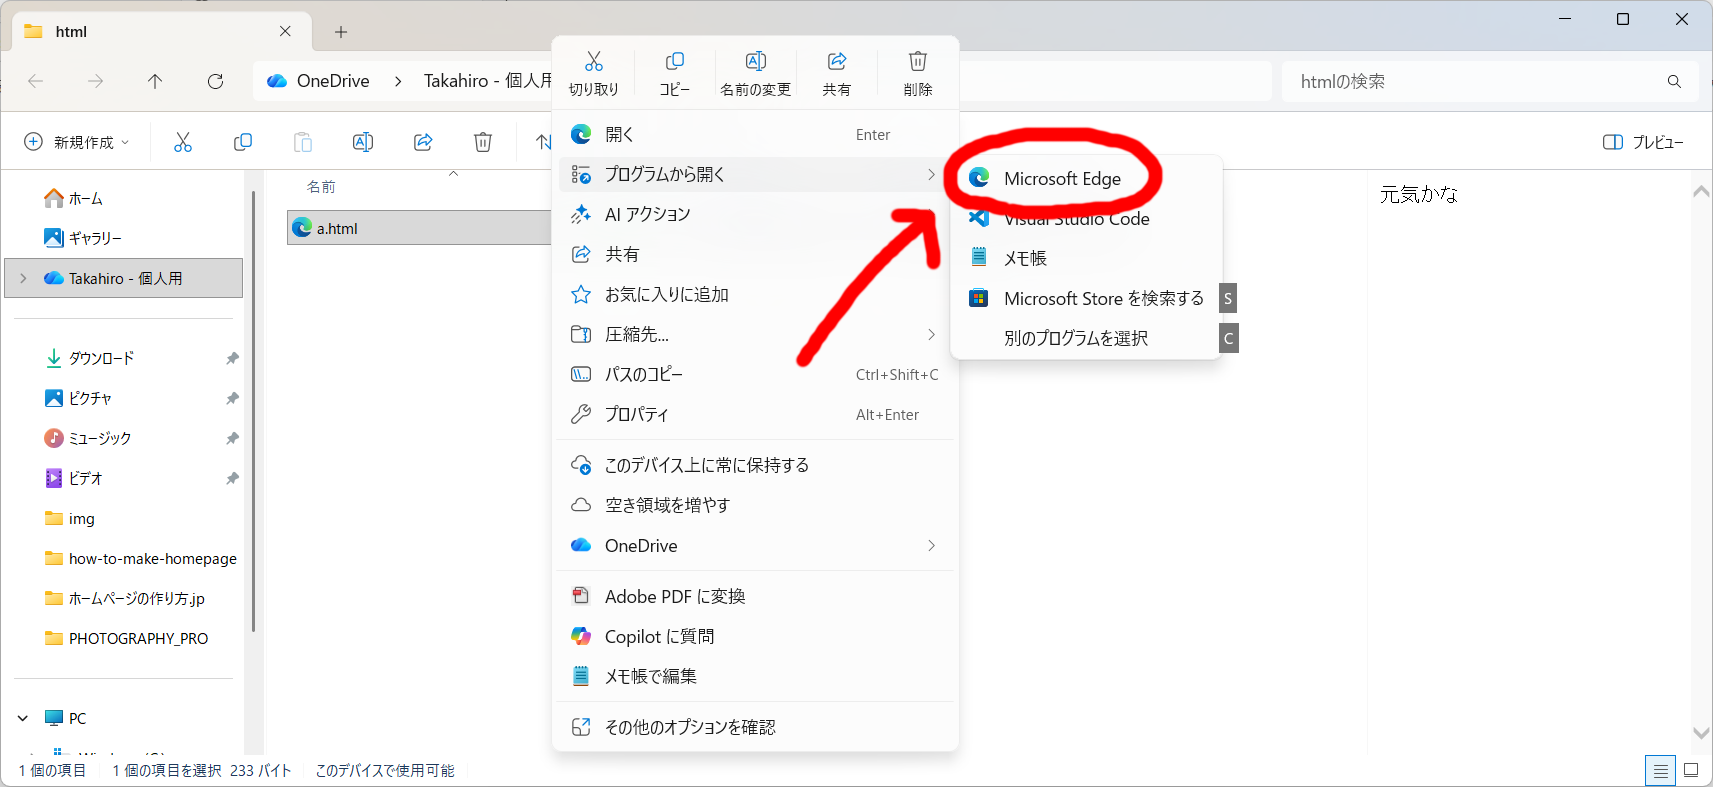Toggle the プレビュー preview pane button
The width and height of the screenshot is (1713, 787).
tap(1643, 142)
